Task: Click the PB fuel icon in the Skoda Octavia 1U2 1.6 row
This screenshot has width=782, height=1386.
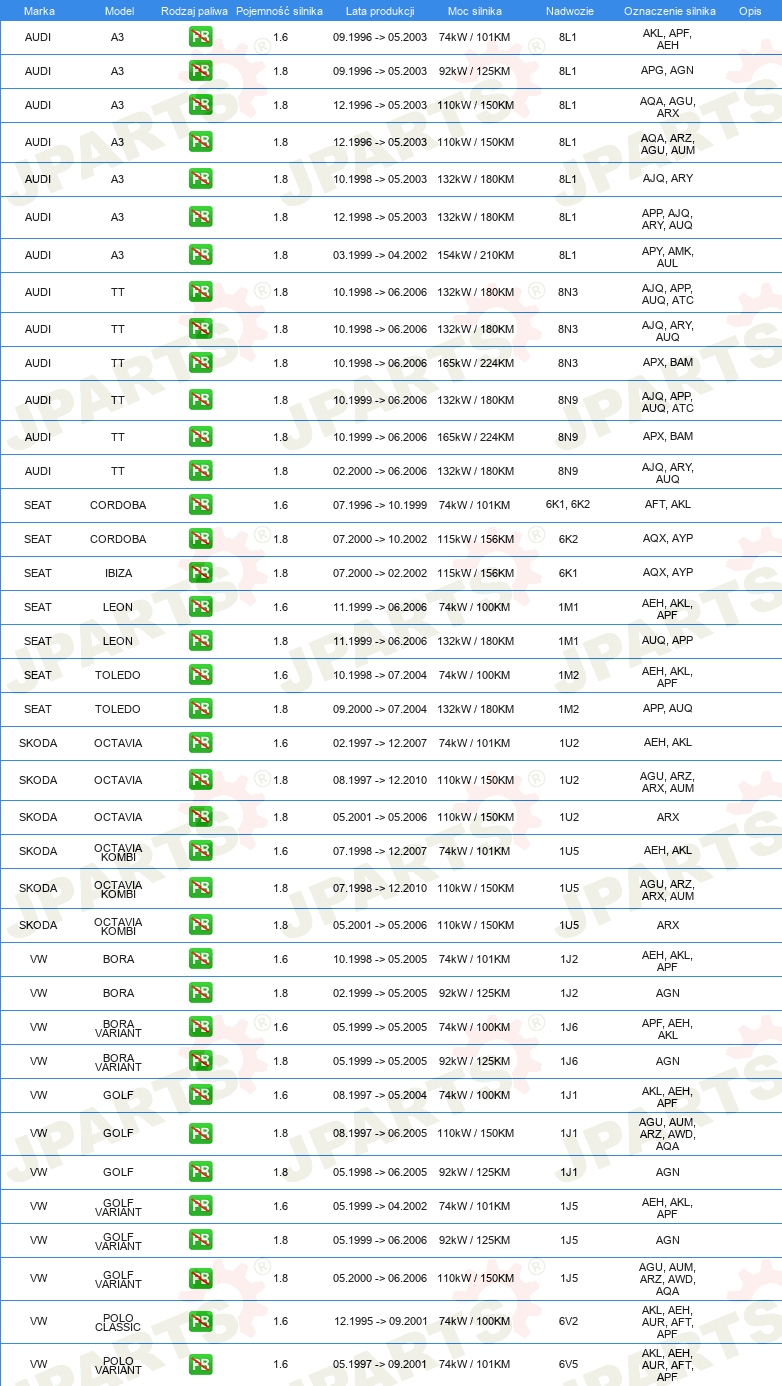Action: tap(201, 743)
